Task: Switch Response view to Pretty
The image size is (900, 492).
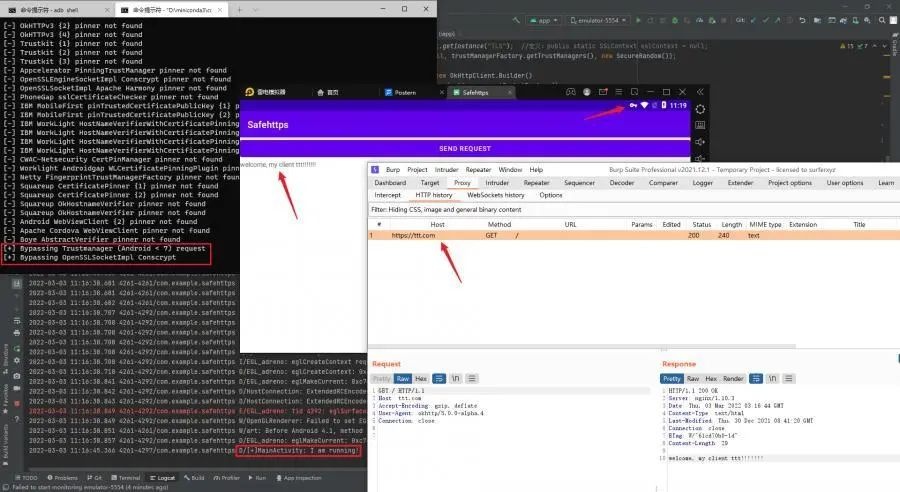Action: pyautogui.click(x=672, y=379)
